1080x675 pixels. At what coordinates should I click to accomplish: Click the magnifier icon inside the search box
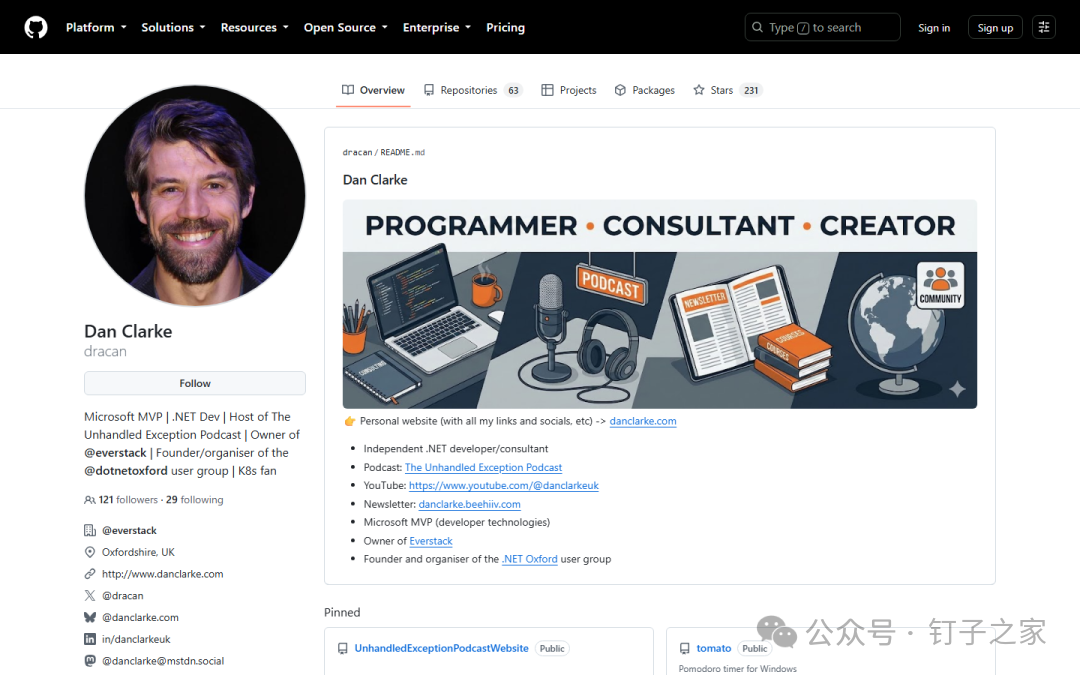(x=757, y=27)
